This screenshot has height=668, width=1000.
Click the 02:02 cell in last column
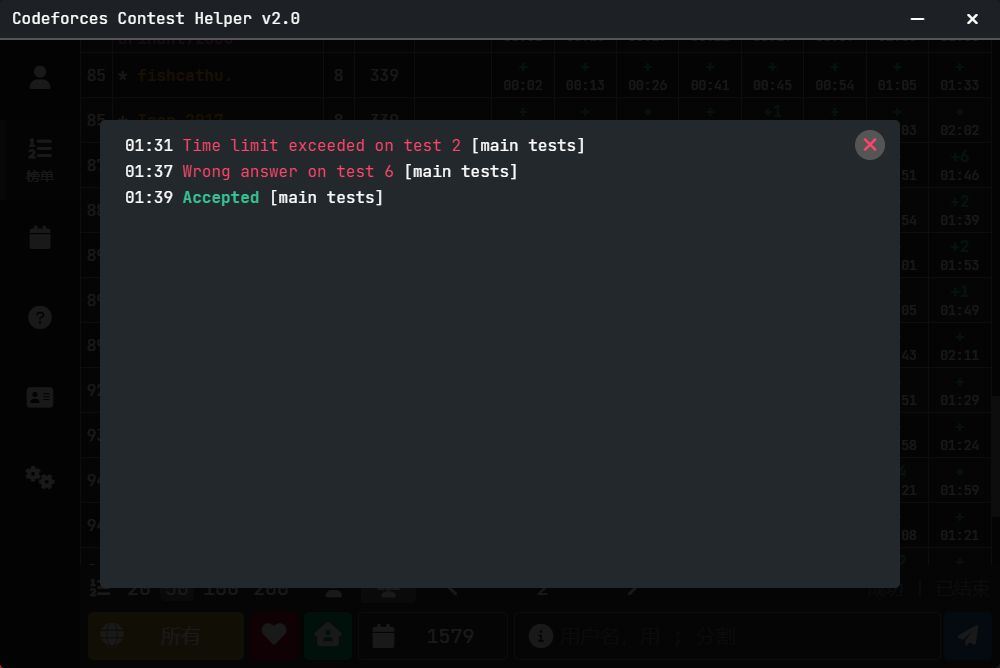pos(960,121)
